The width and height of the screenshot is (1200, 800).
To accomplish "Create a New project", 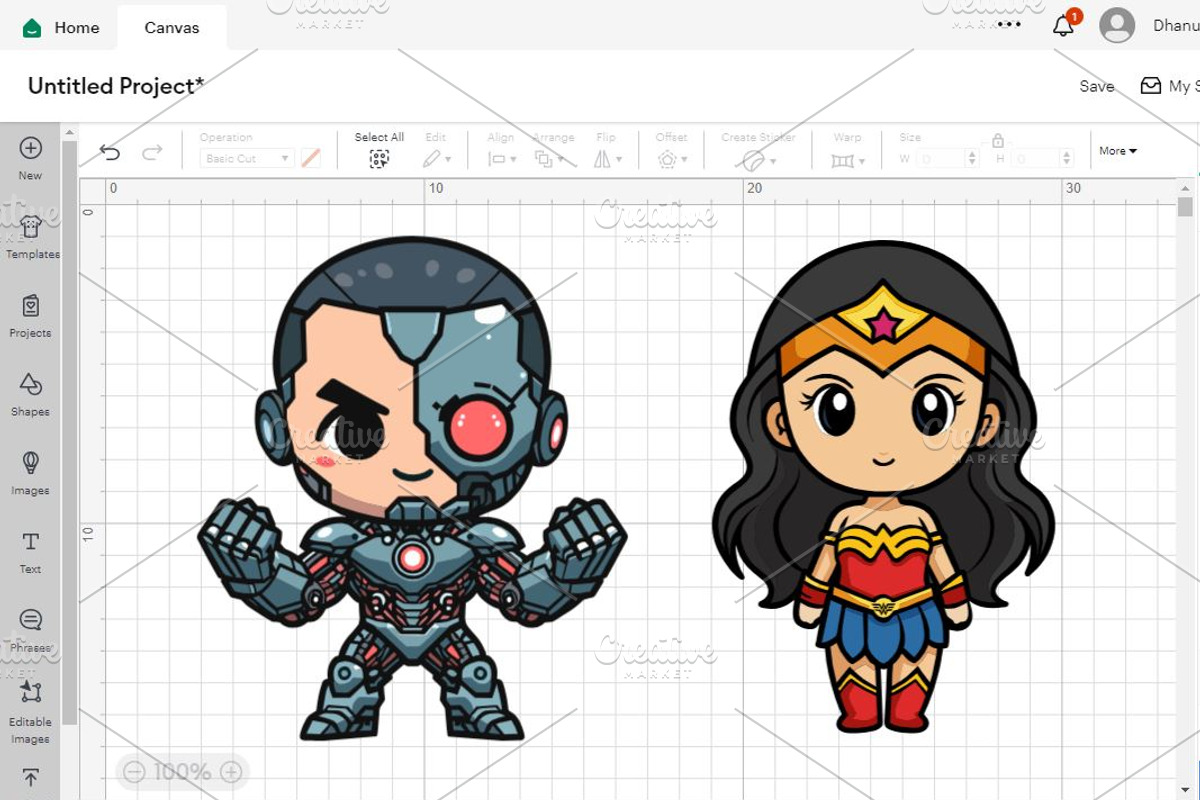I will coord(31,158).
